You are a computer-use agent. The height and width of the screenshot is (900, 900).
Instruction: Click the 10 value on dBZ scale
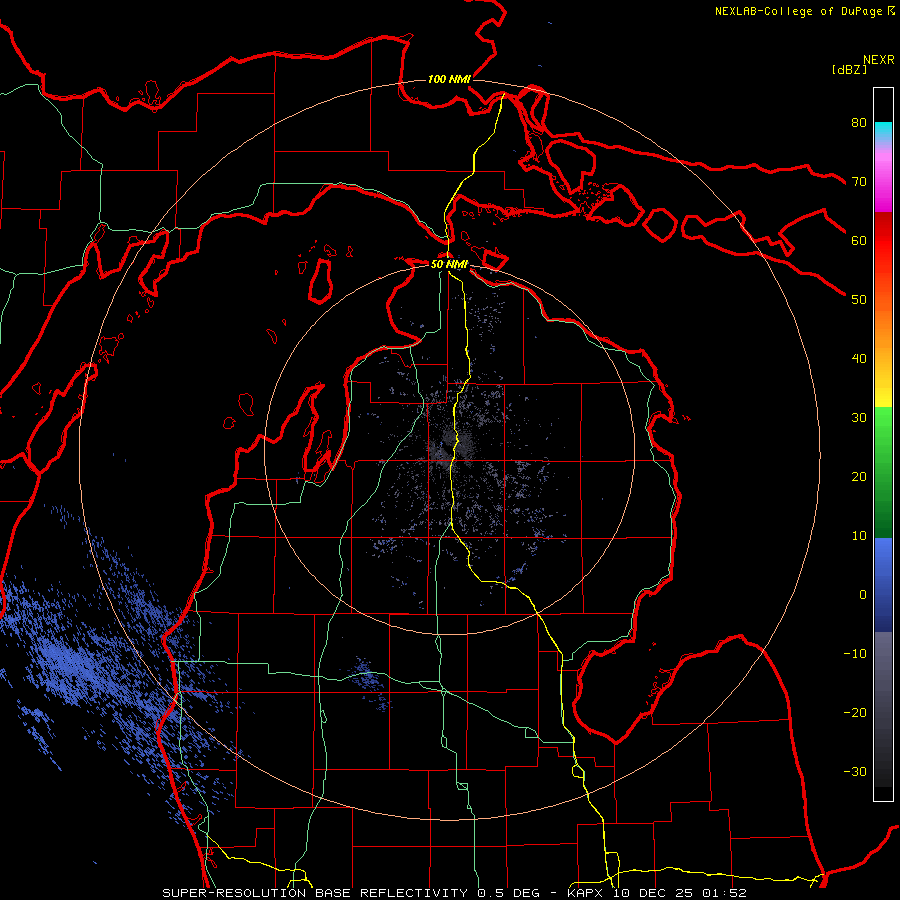click(859, 536)
